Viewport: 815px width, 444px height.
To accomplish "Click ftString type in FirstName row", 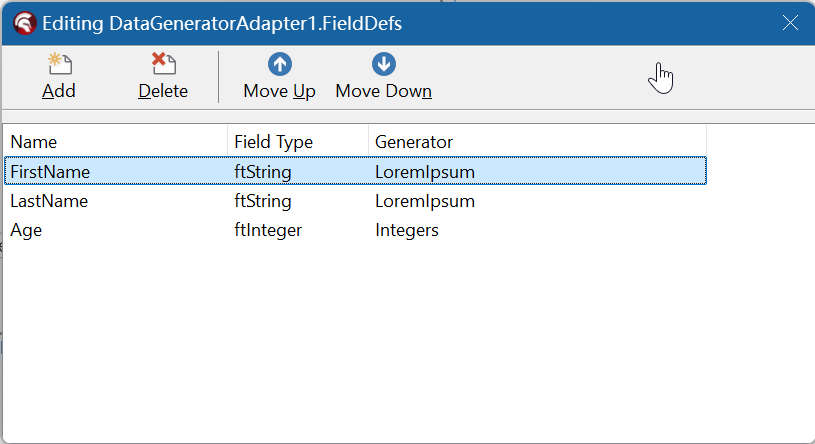I will [x=263, y=172].
